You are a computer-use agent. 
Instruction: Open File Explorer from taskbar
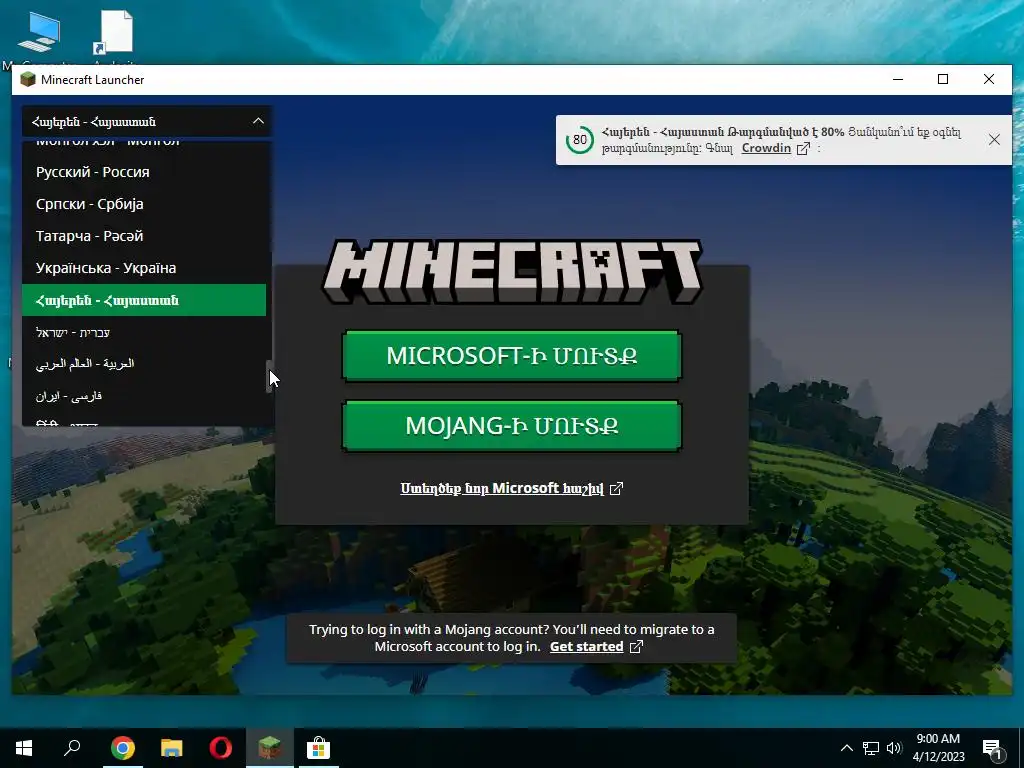point(172,748)
